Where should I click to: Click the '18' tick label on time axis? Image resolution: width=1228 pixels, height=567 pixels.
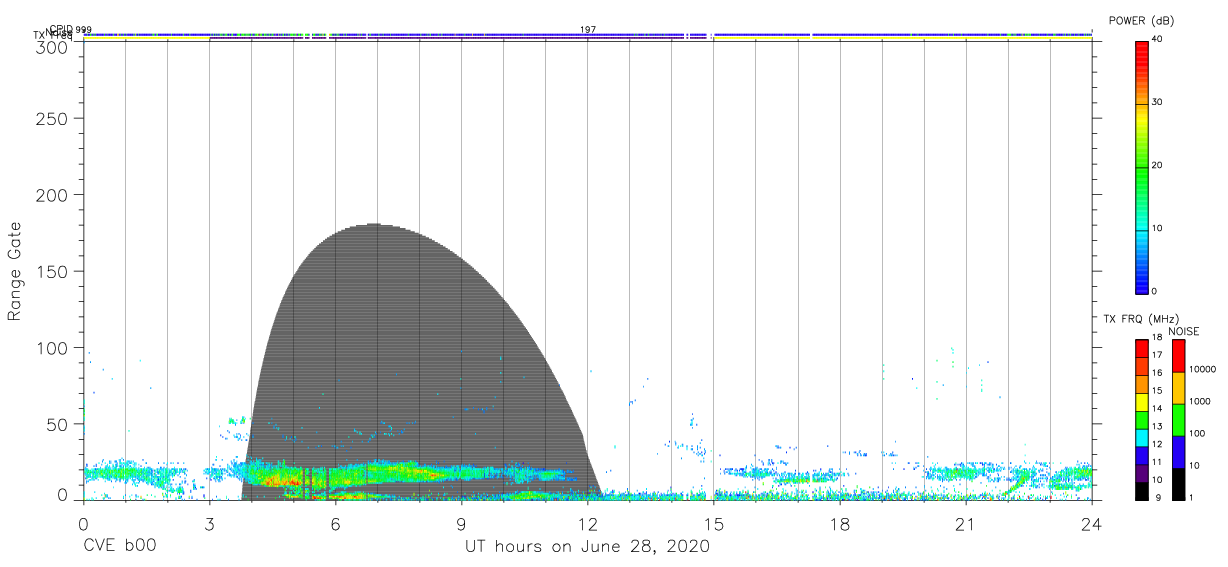[x=839, y=523]
